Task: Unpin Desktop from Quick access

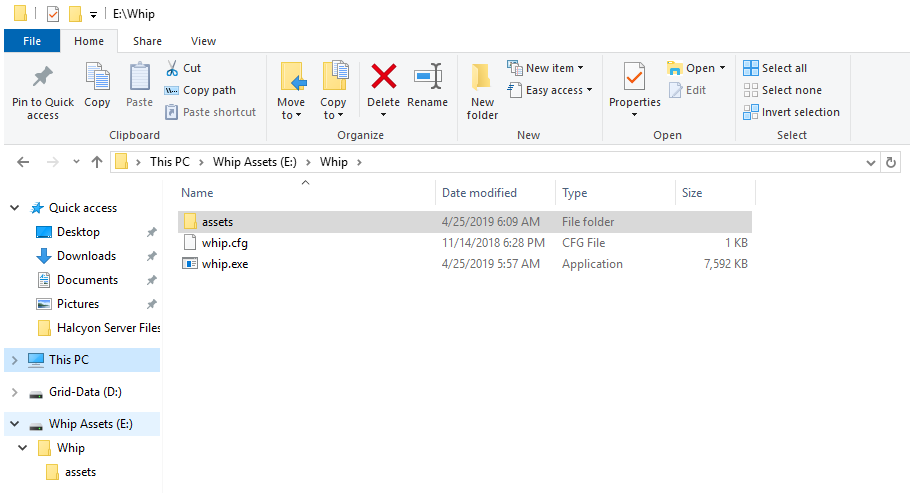Action: pos(151,232)
